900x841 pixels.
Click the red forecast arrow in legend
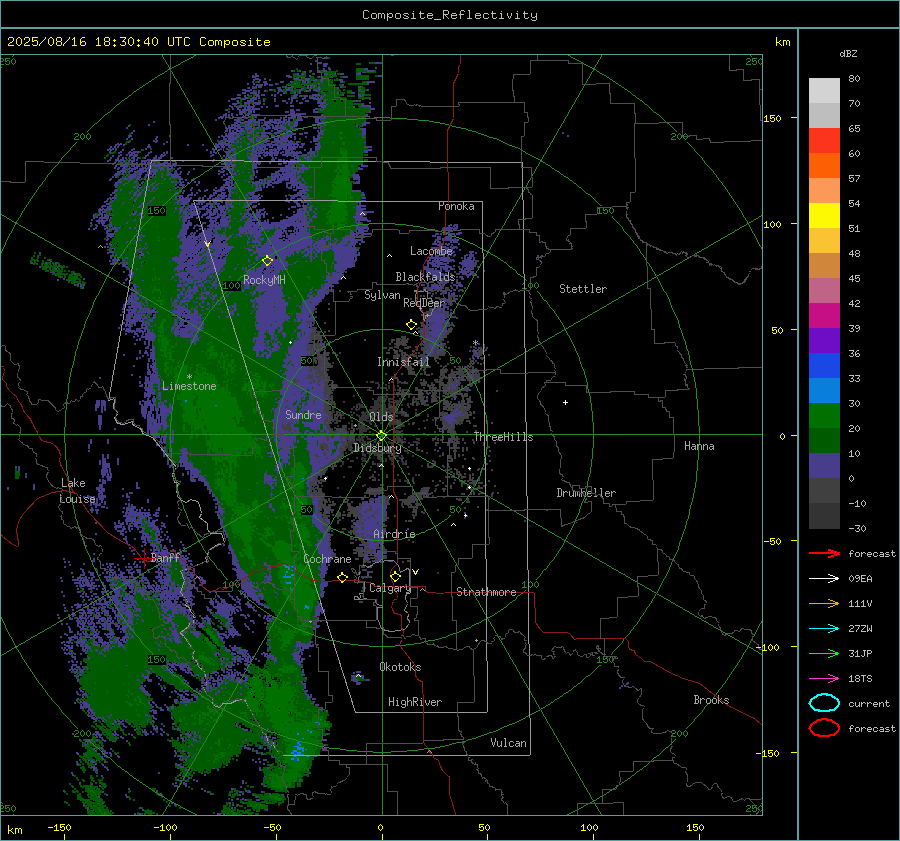click(824, 553)
